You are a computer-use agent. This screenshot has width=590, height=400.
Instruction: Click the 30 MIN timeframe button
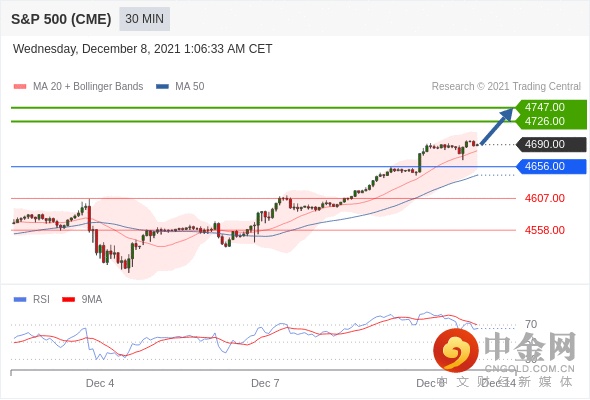coord(144,19)
